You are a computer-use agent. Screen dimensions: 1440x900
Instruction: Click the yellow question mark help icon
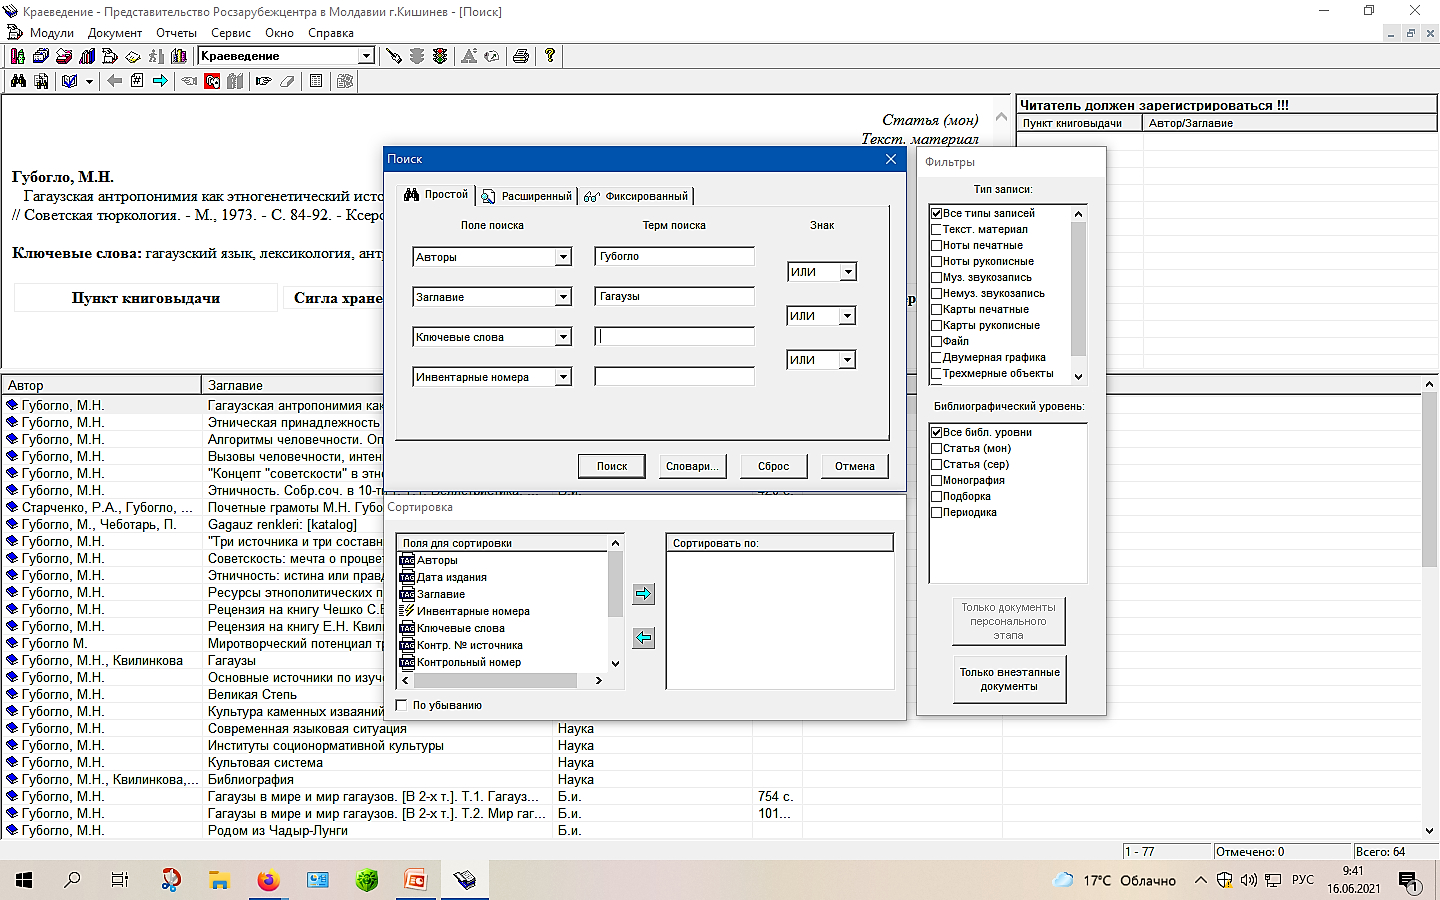pos(549,56)
